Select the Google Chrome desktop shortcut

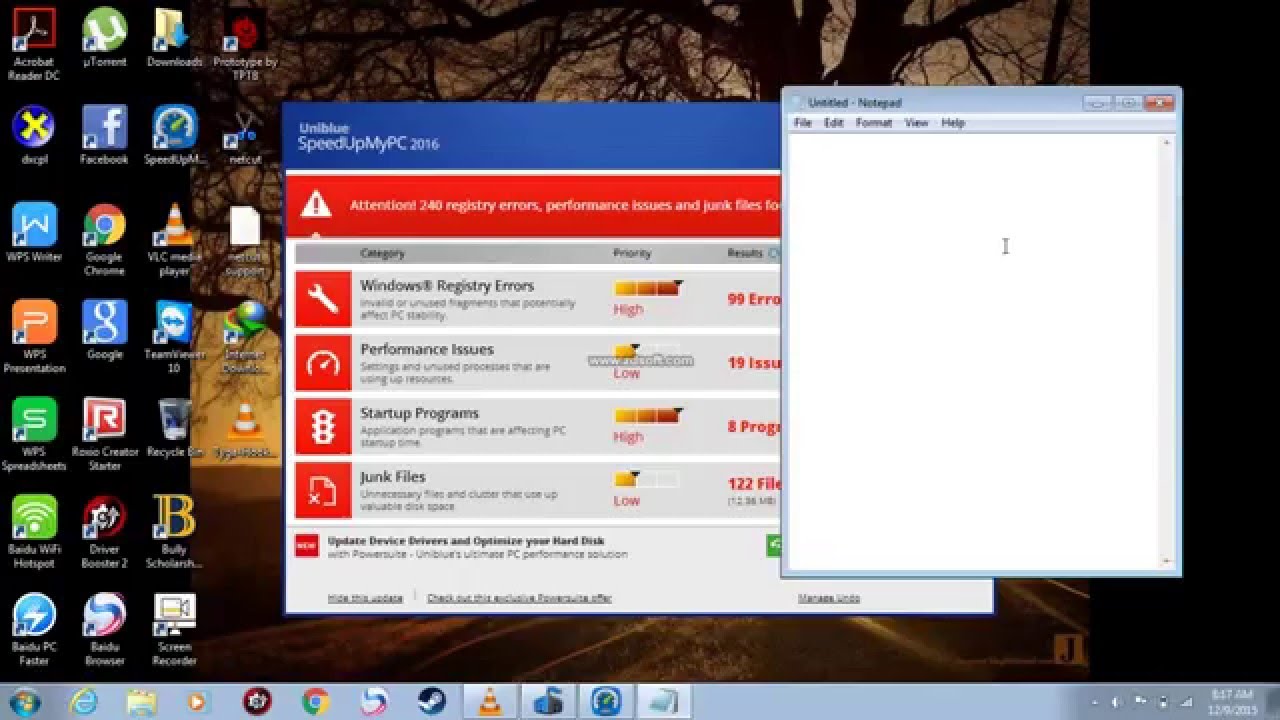(104, 240)
